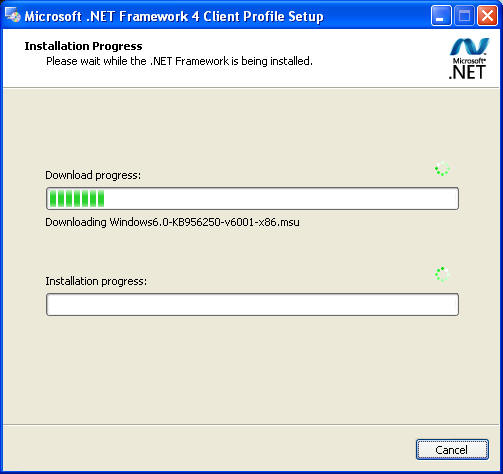
Task: Click the .NET wordmark under the logo
Action: coord(467,72)
